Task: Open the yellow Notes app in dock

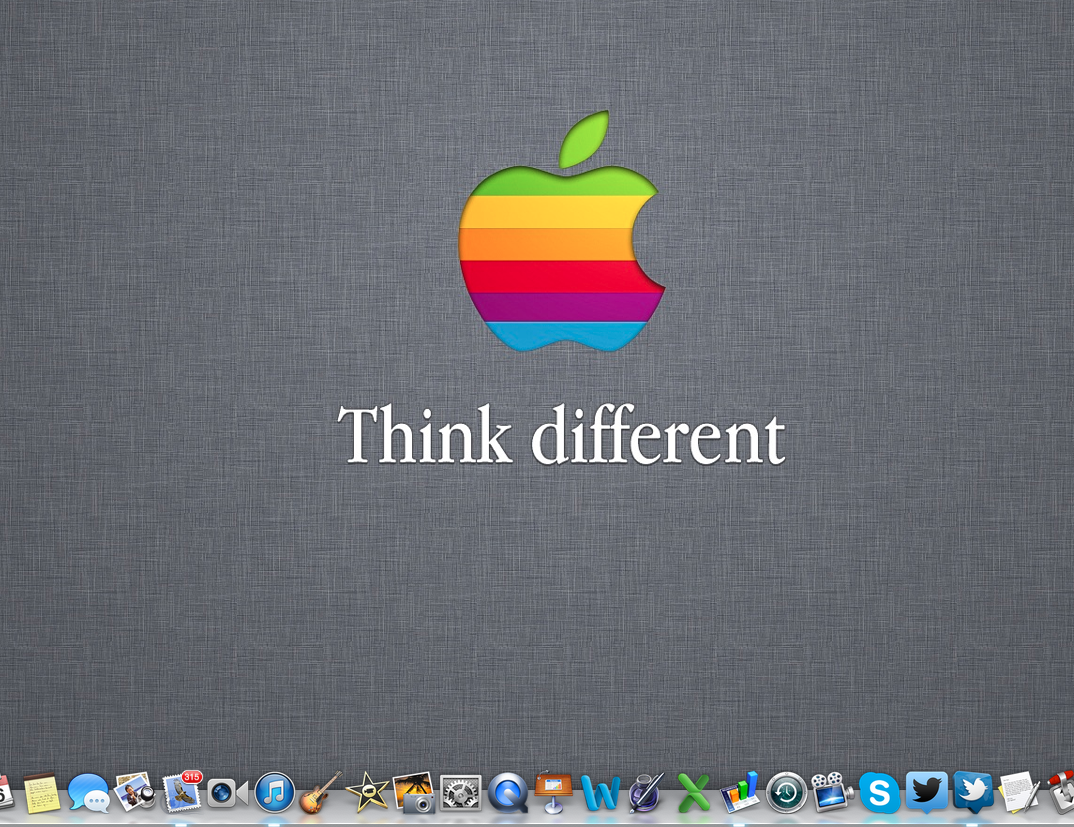Action: pos(41,793)
